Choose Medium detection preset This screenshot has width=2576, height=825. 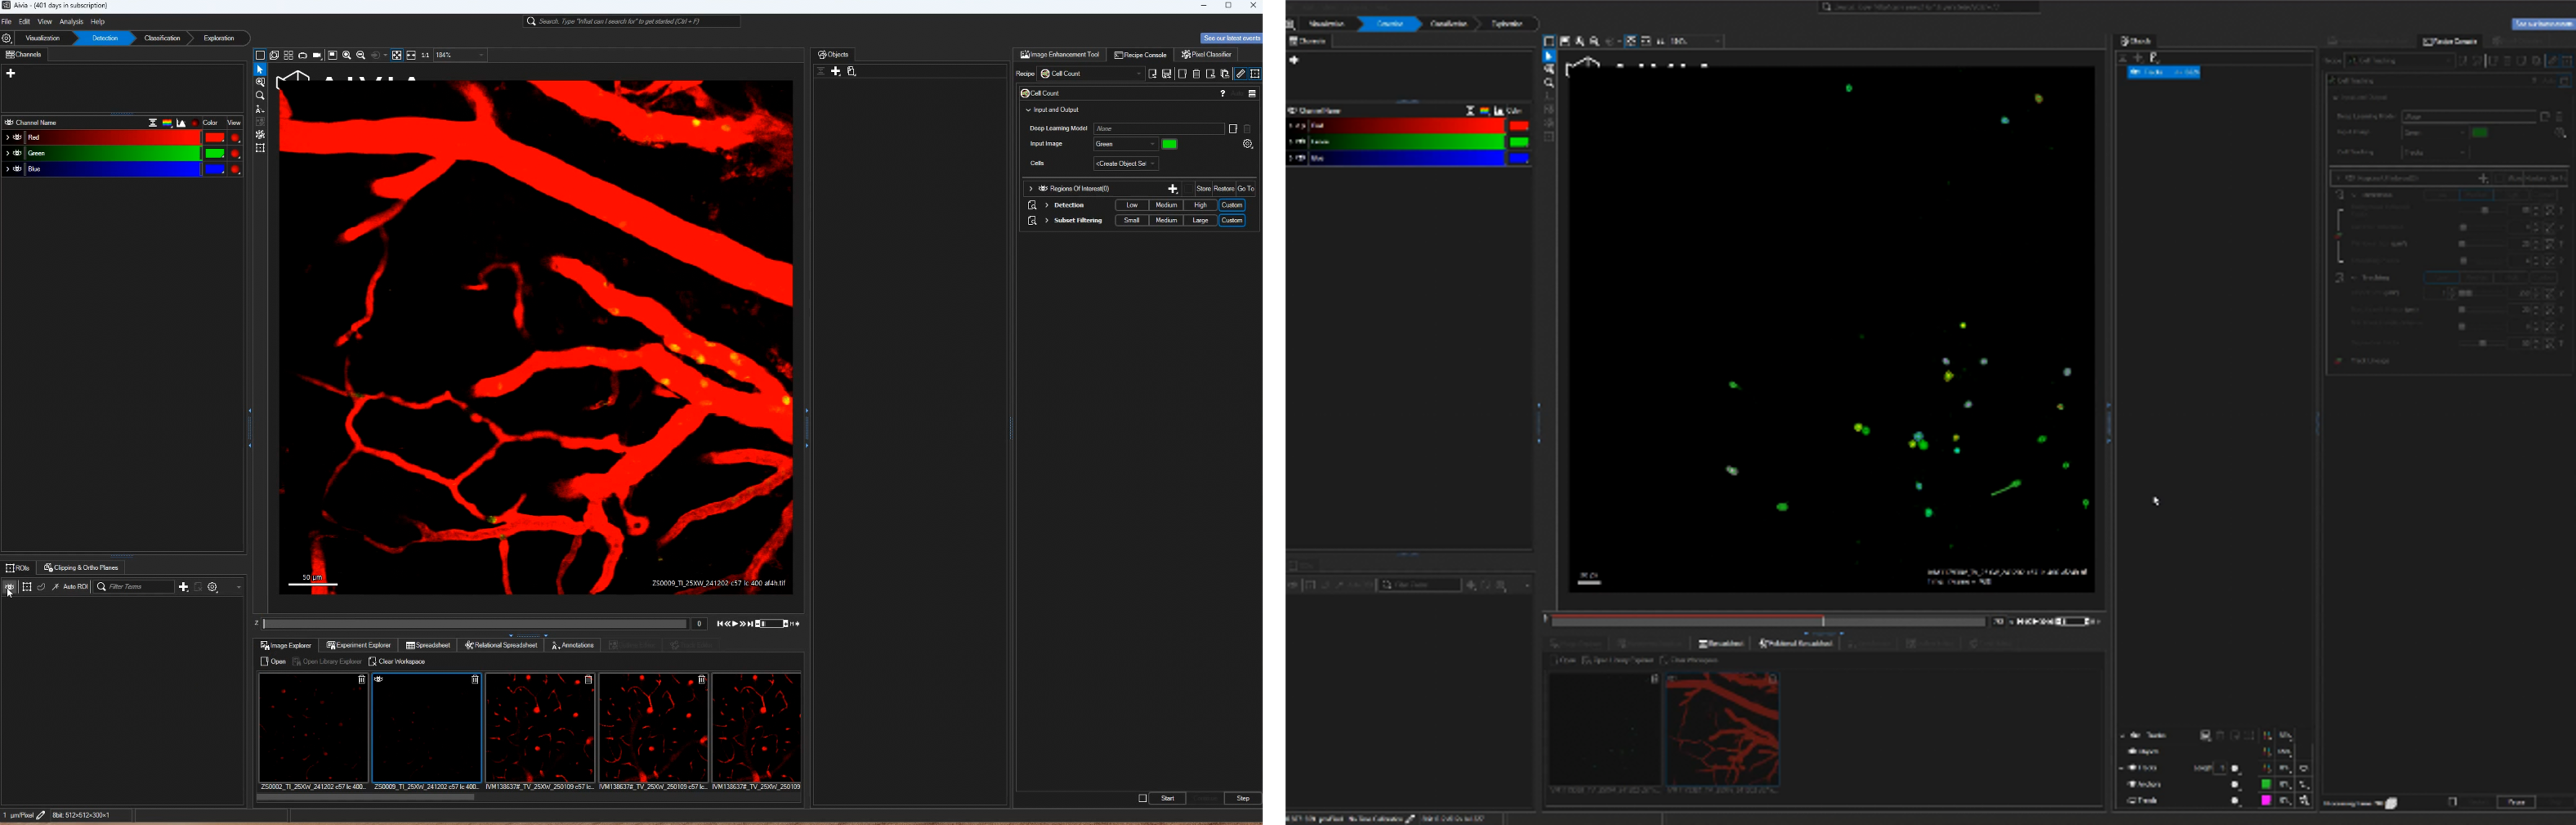pos(1166,206)
